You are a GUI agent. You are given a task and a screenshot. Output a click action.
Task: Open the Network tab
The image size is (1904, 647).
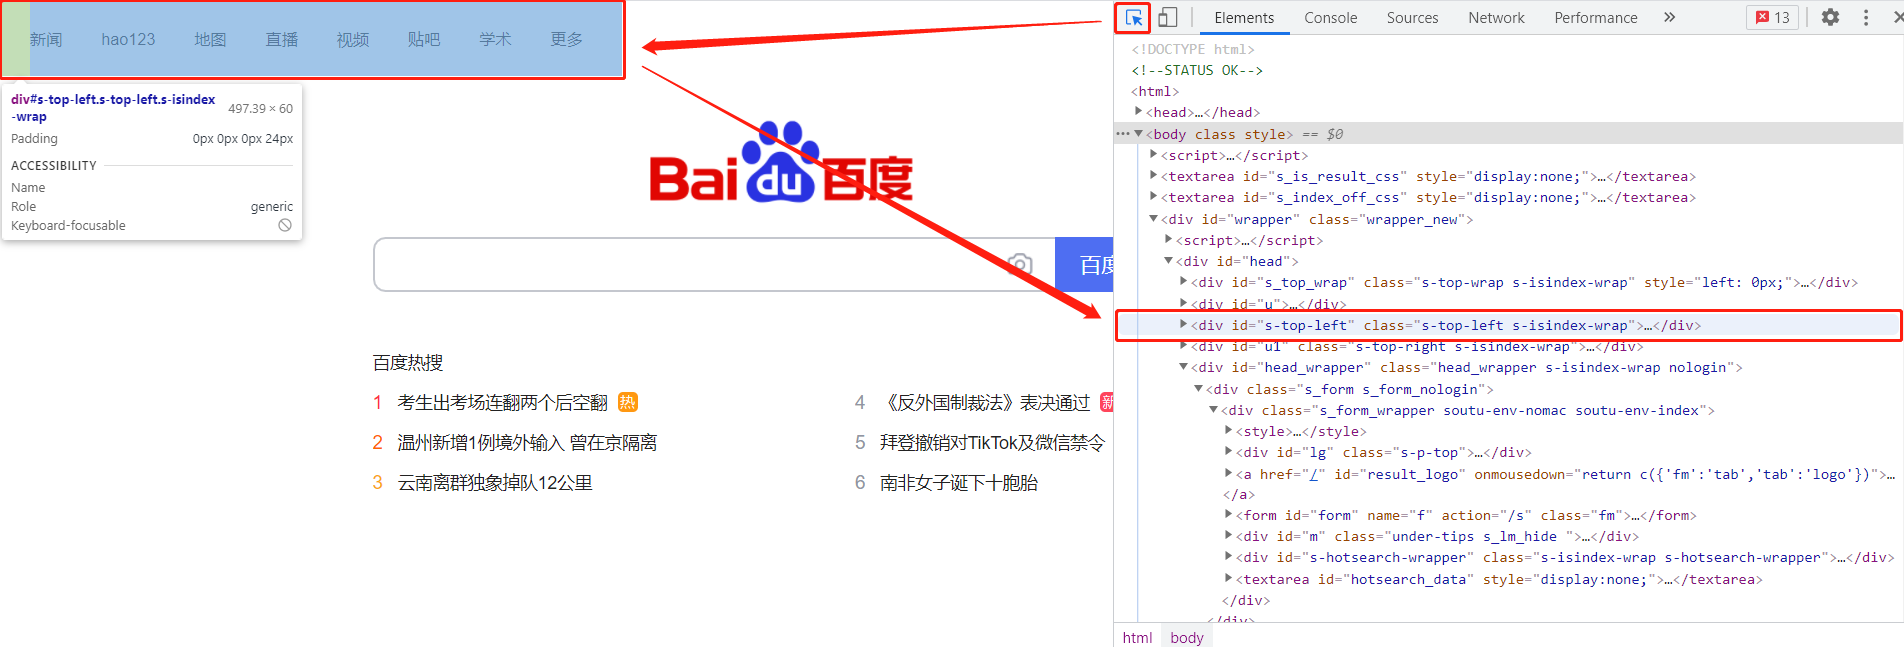[1496, 17]
